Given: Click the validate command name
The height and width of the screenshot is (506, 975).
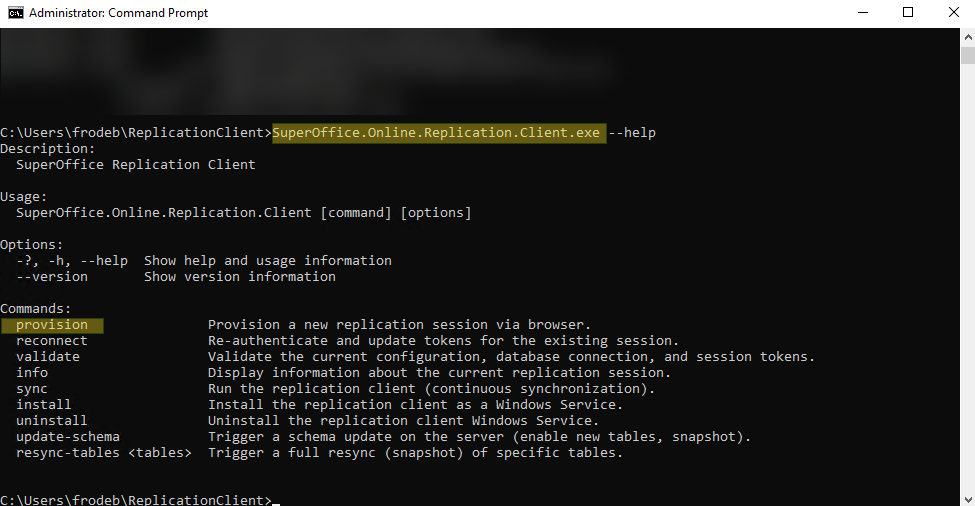Looking at the screenshot, I should click(48, 357).
